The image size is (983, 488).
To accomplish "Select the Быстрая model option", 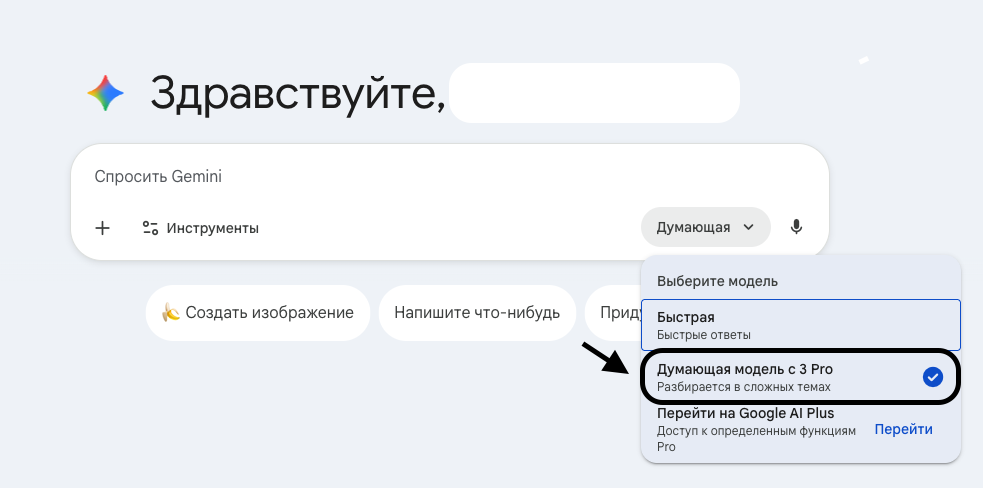I will tap(800, 324).
